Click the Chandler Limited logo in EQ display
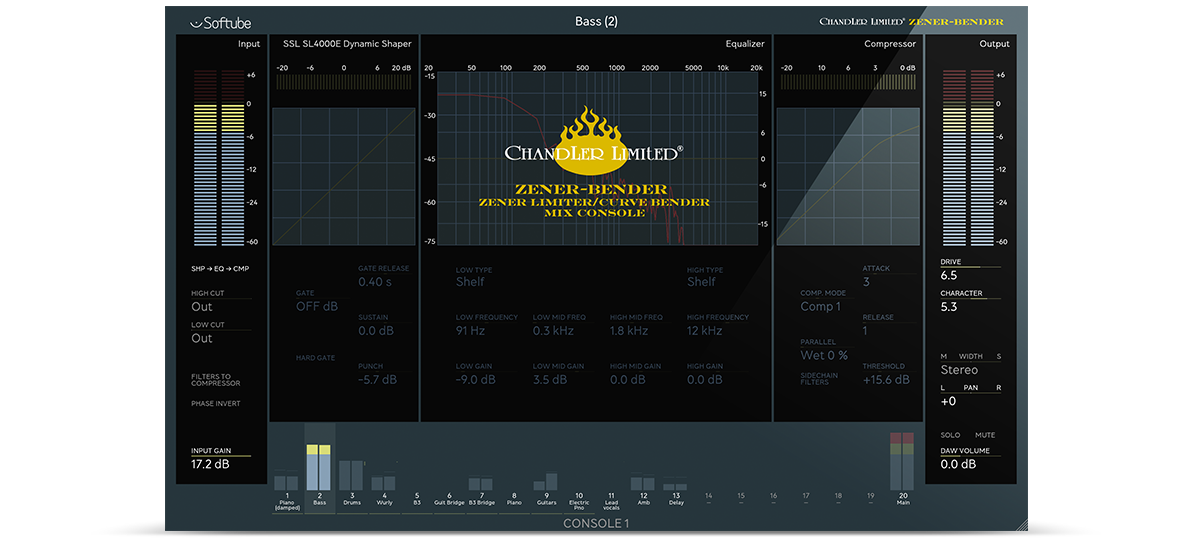 coord(594,141)
